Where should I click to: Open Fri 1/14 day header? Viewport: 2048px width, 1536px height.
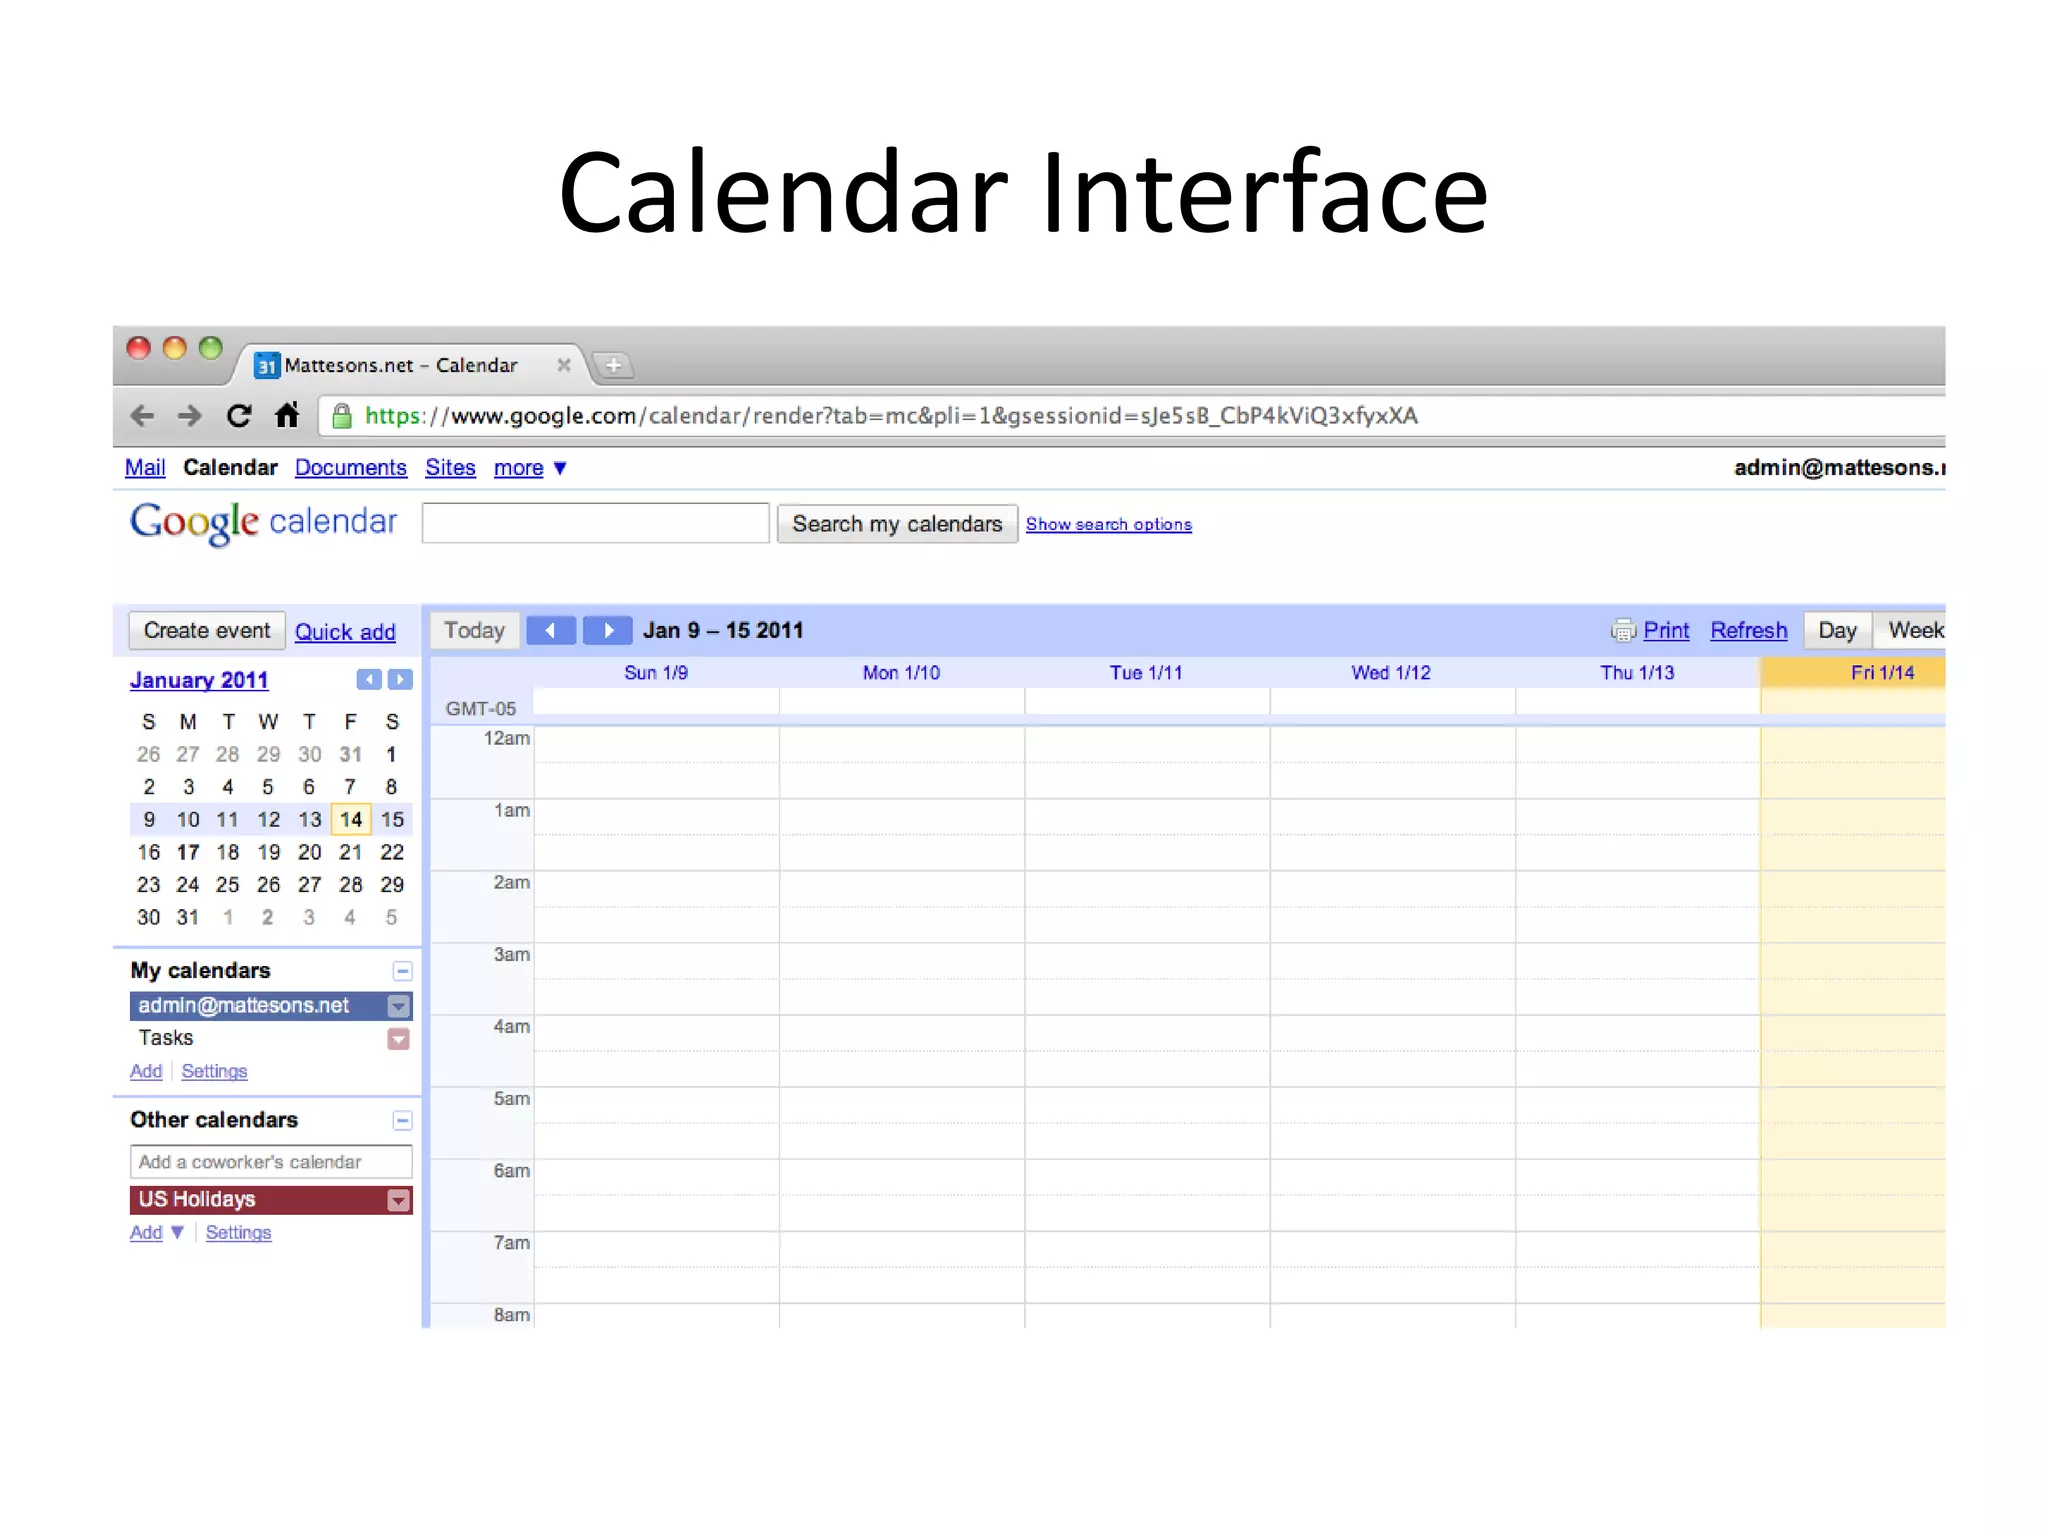coord(1882,673)
